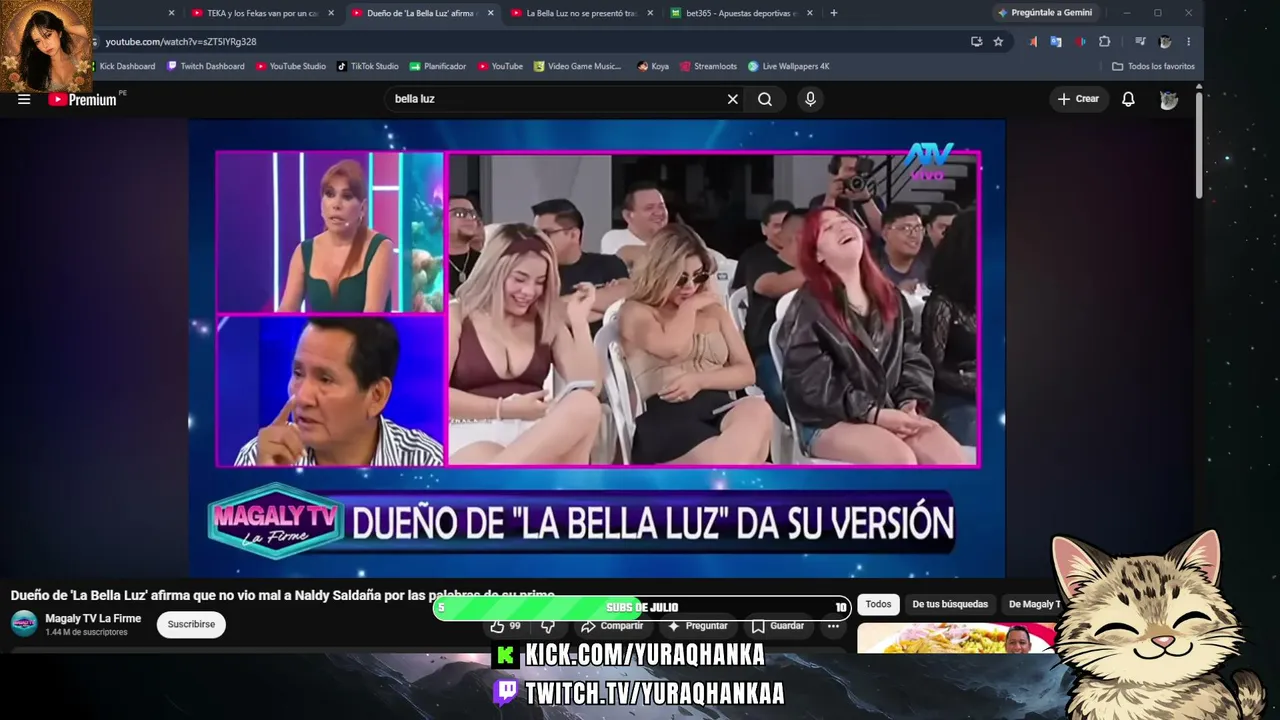Select the 'De Magaly T...' chip
Screen dimensions: 1280x720
1034,604
